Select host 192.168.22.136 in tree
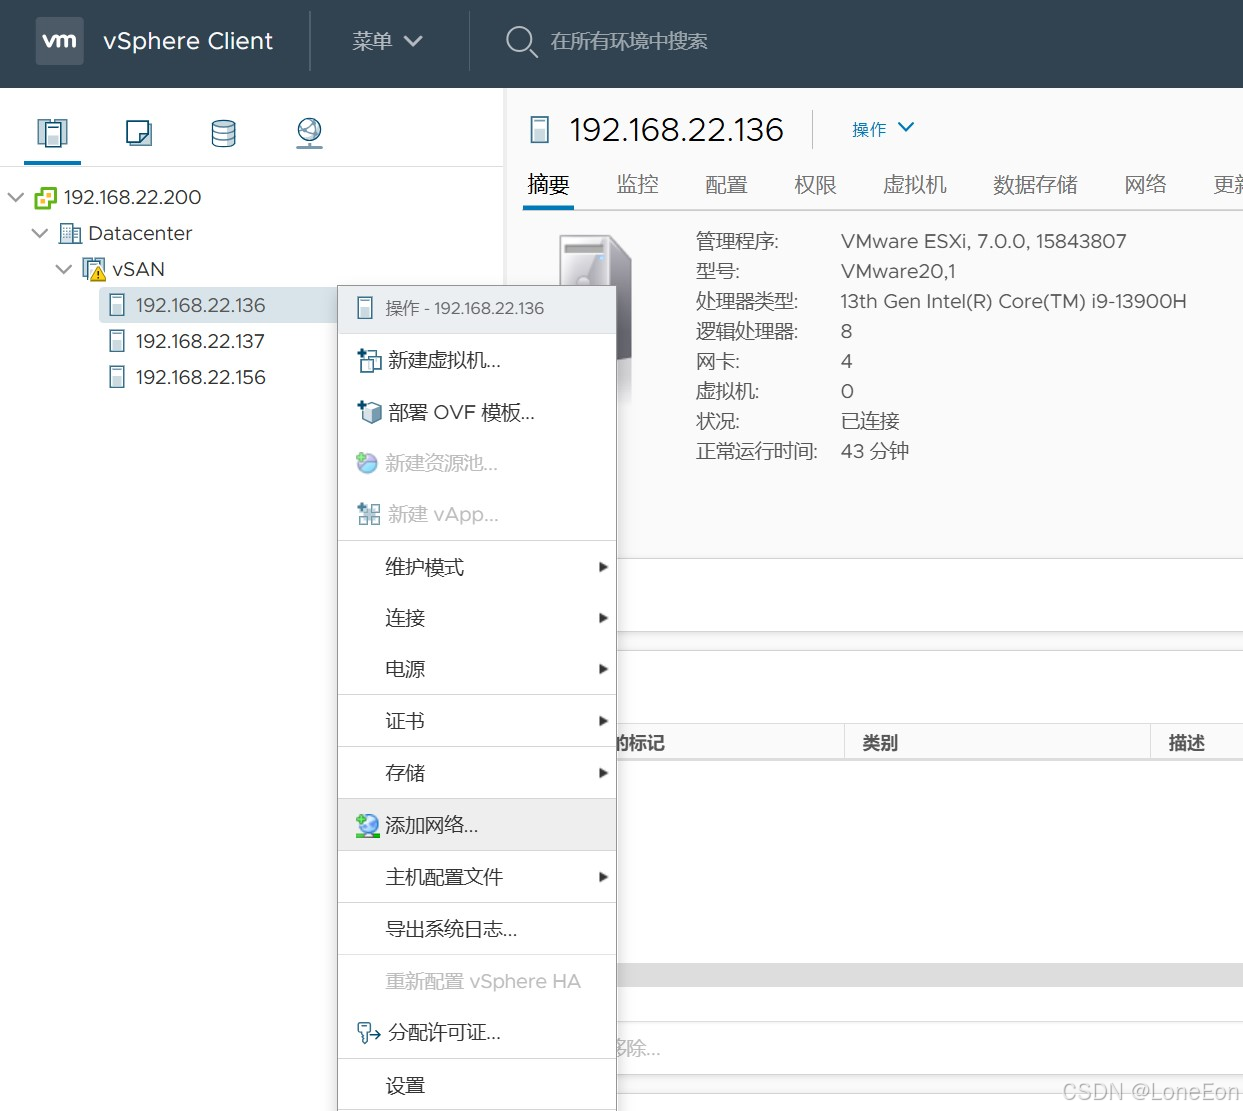 click(200, 305)
